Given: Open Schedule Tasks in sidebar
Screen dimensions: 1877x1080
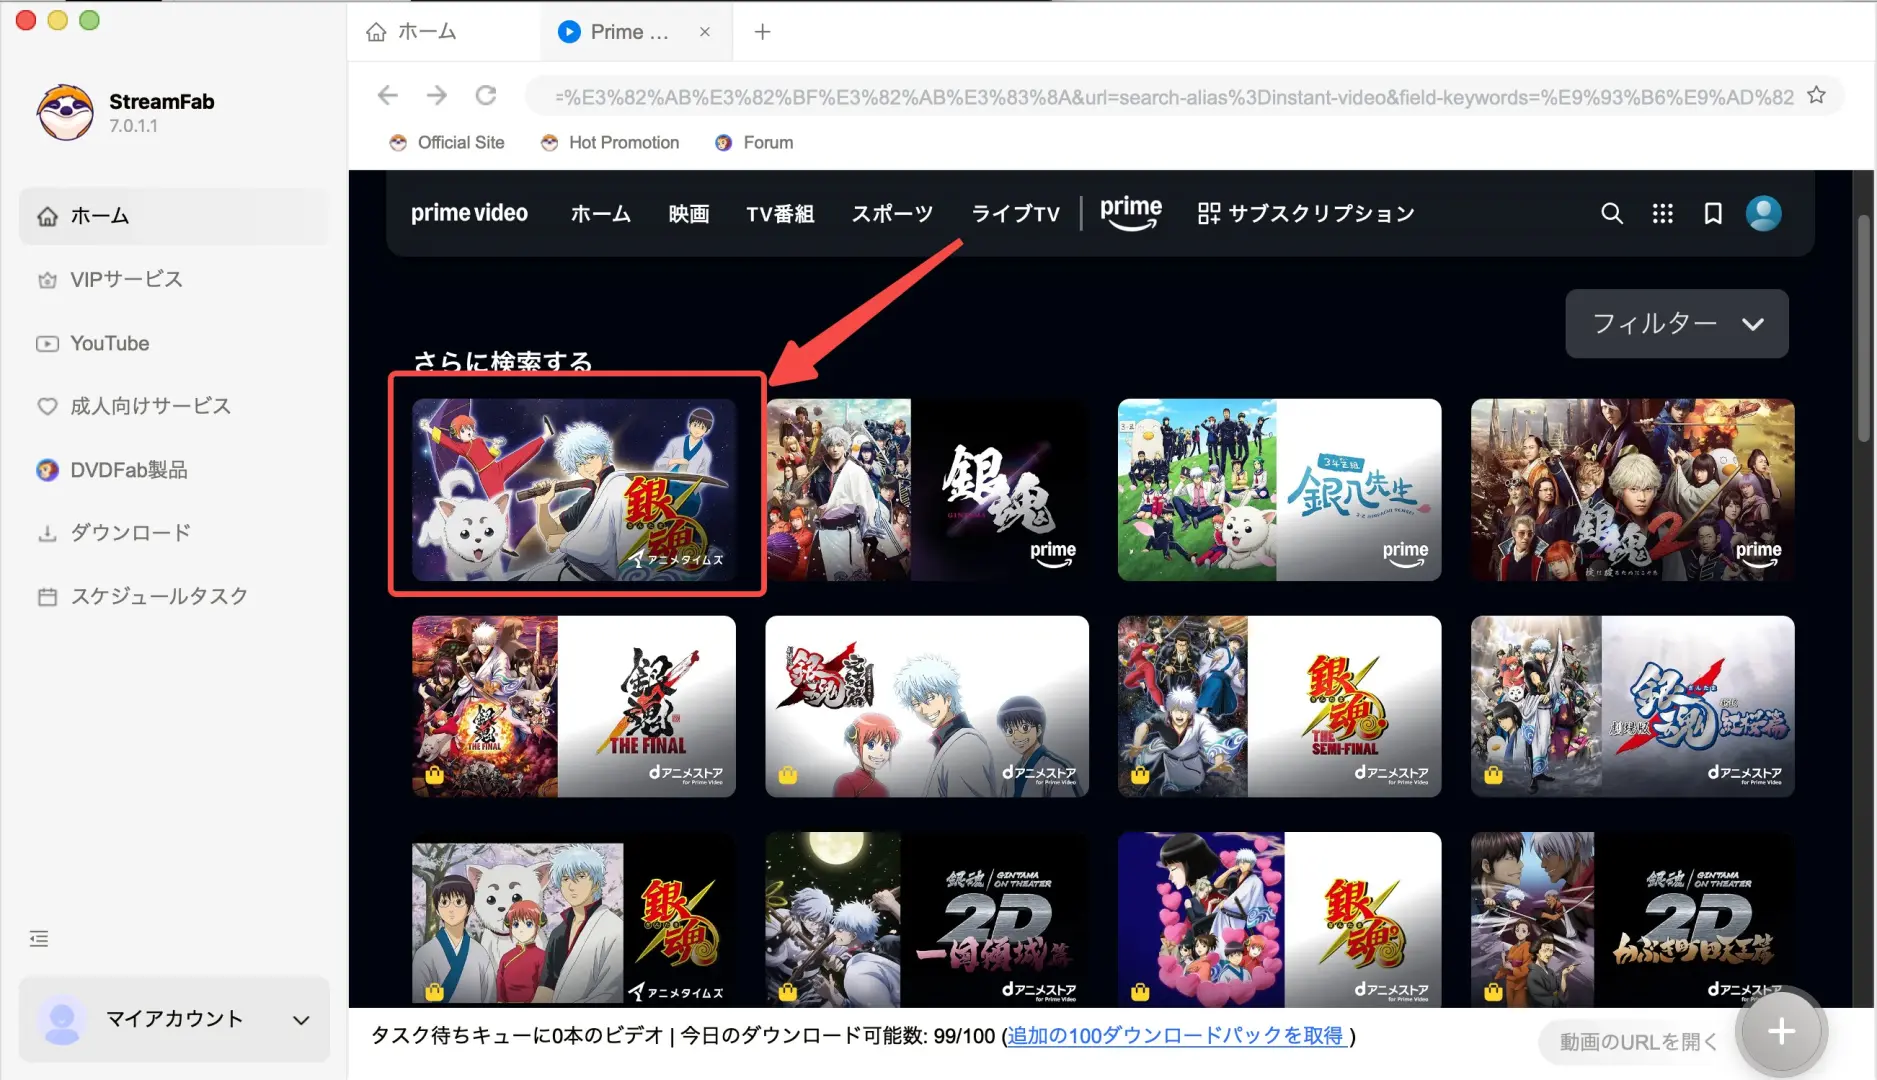Looking at the screenshot, I should [x=174, y=596].
